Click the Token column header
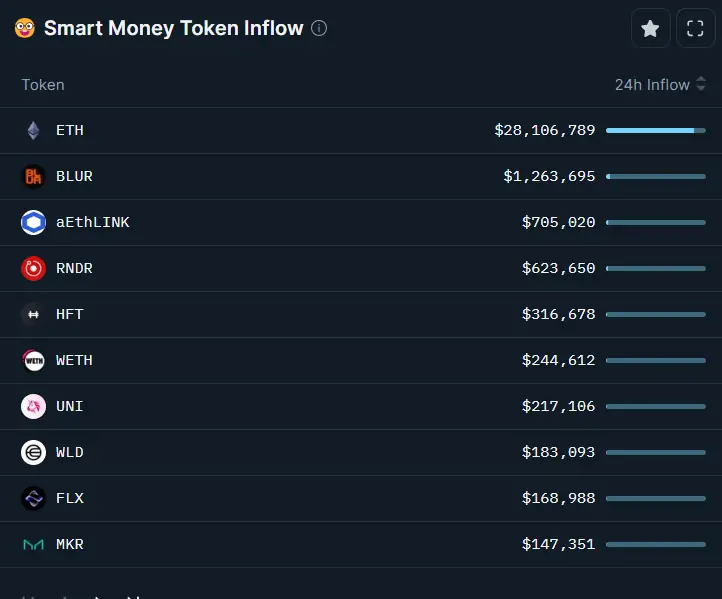 pos(43,85)
